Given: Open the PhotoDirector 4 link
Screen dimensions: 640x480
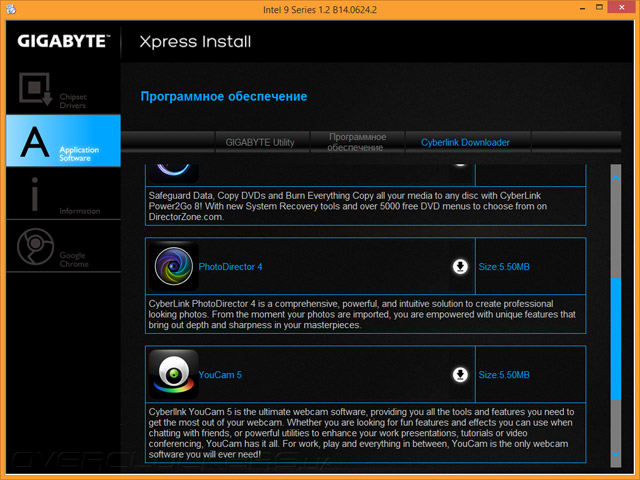Looking at the screenshot, I should [230, 267].
